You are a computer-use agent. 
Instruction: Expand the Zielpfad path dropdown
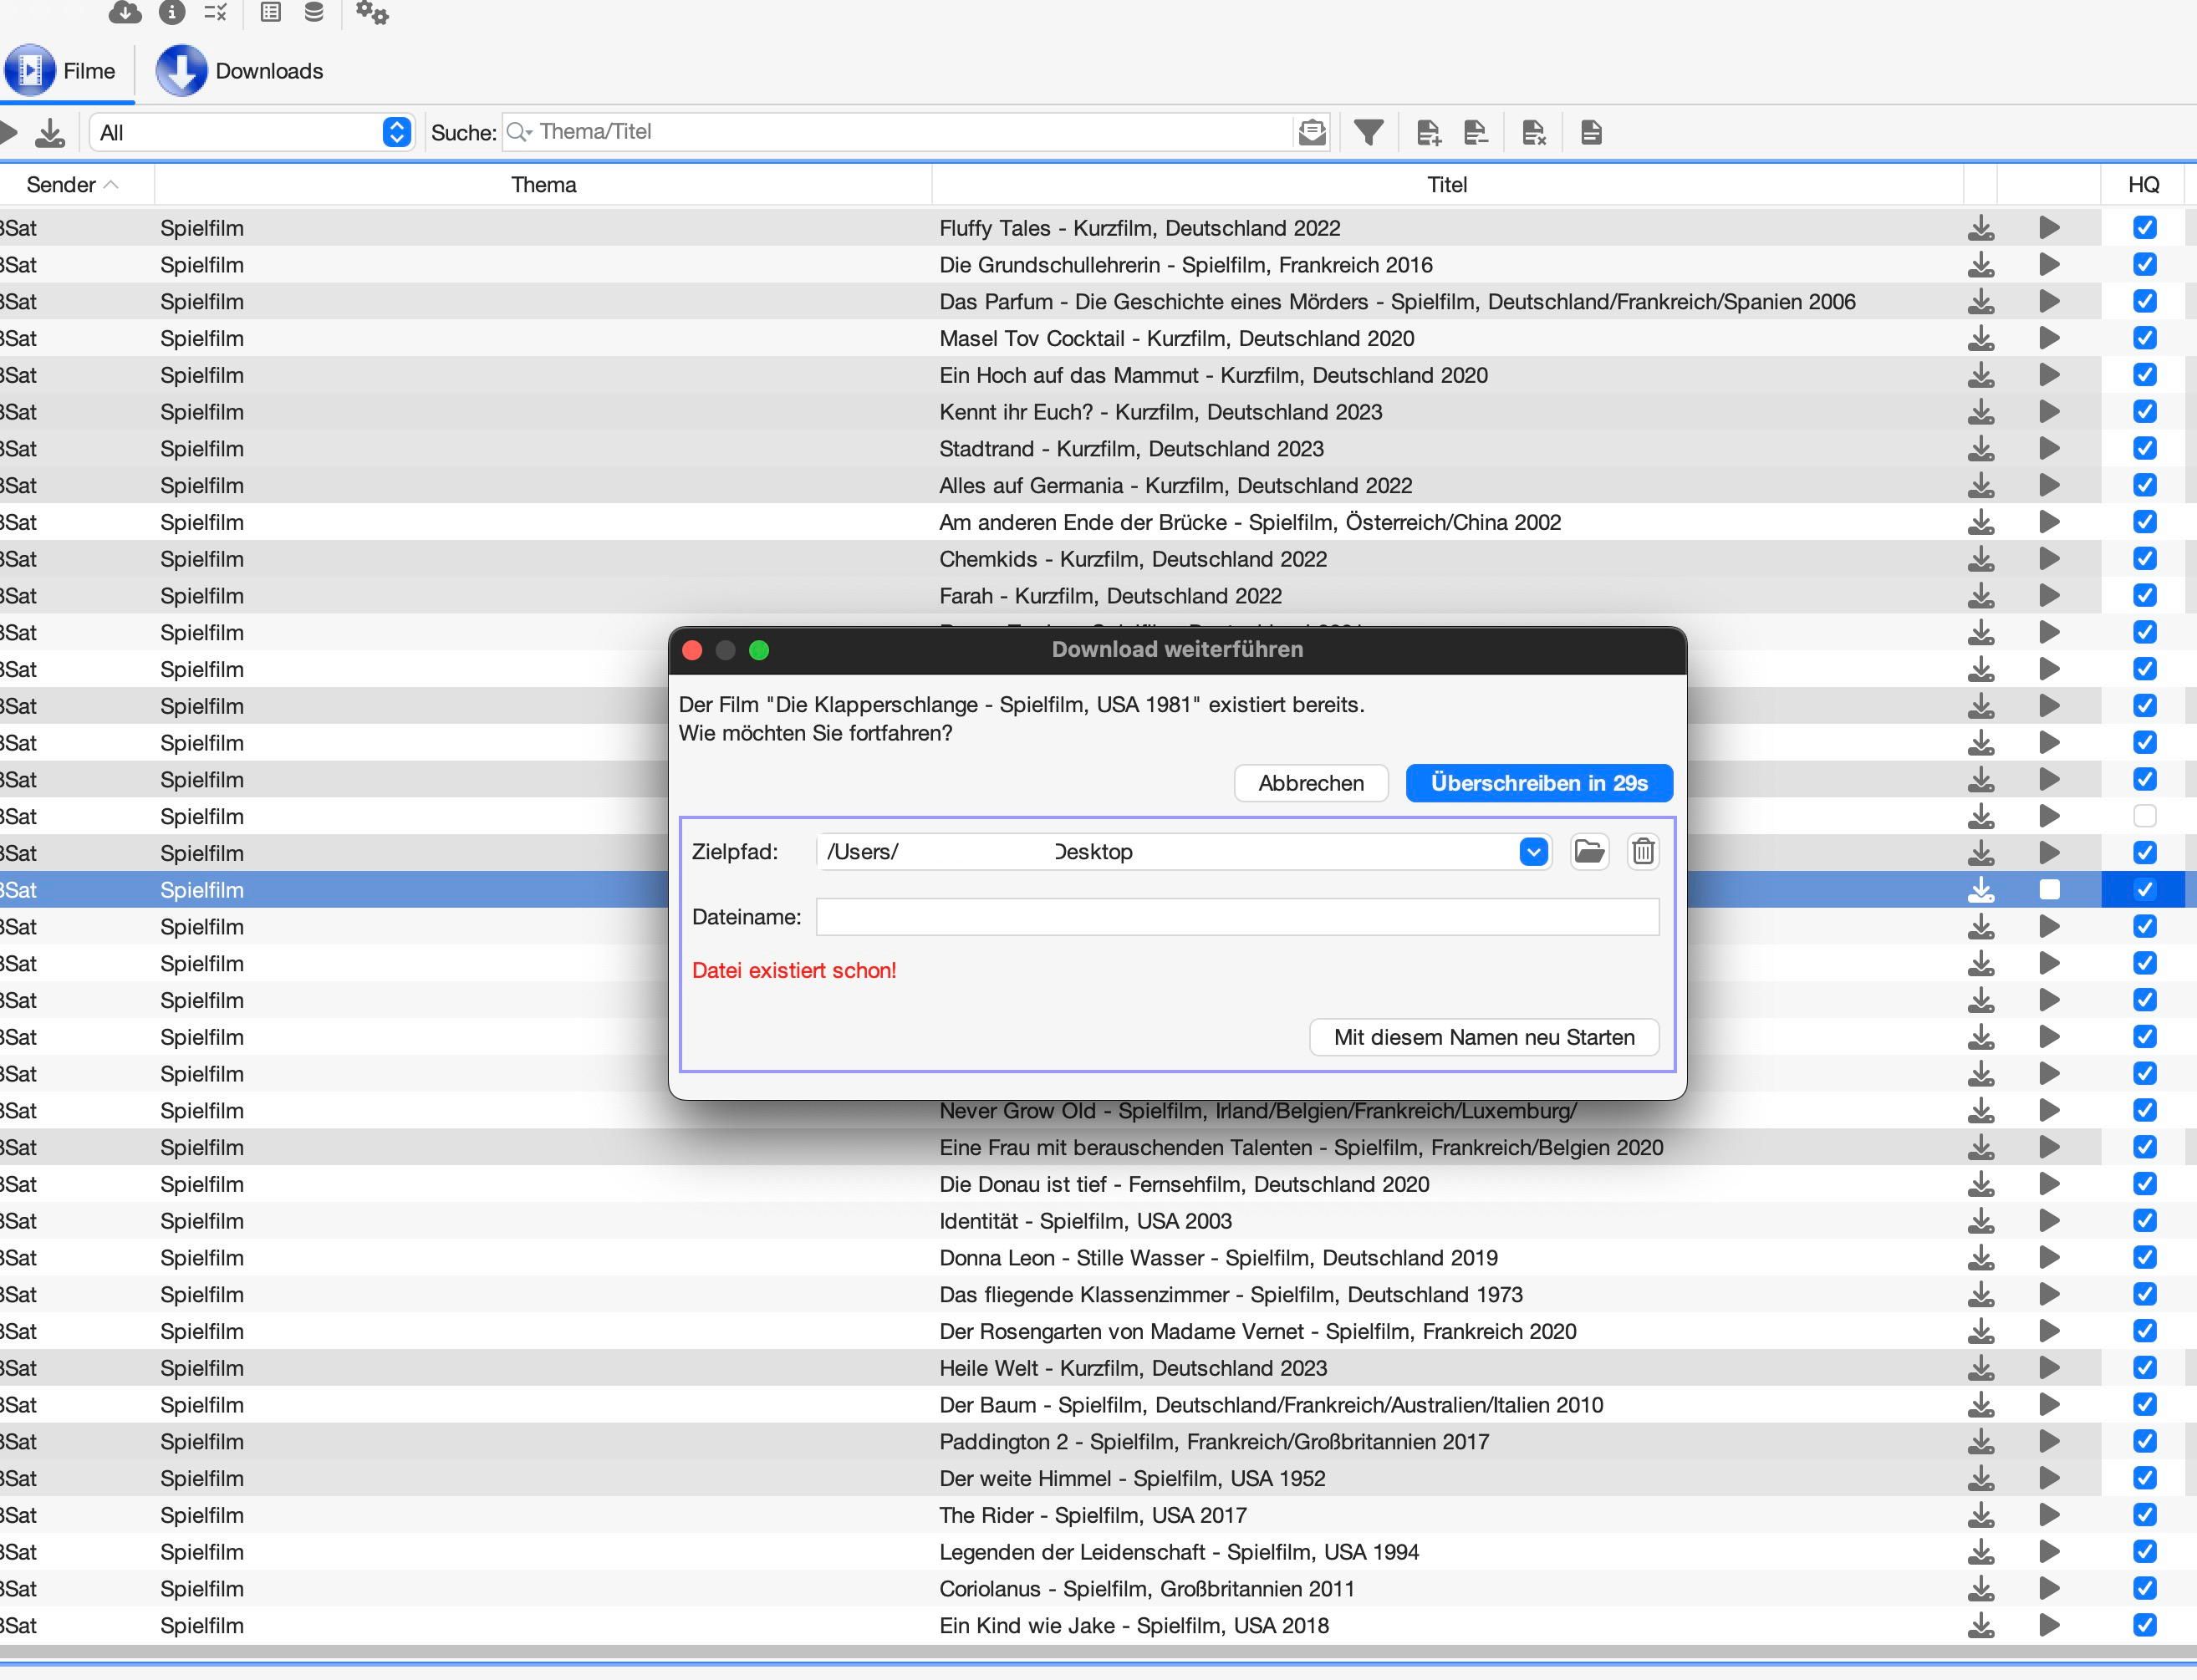1533,851
